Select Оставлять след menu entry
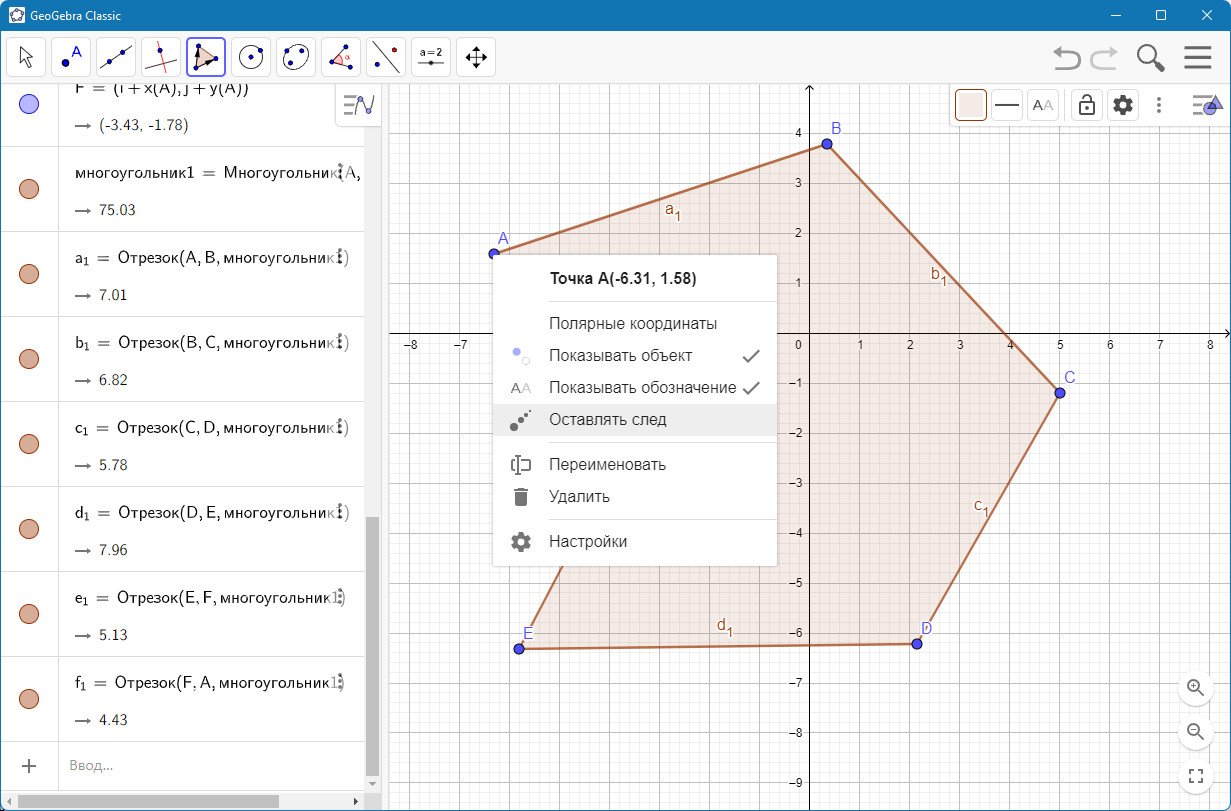 point(635,420)
